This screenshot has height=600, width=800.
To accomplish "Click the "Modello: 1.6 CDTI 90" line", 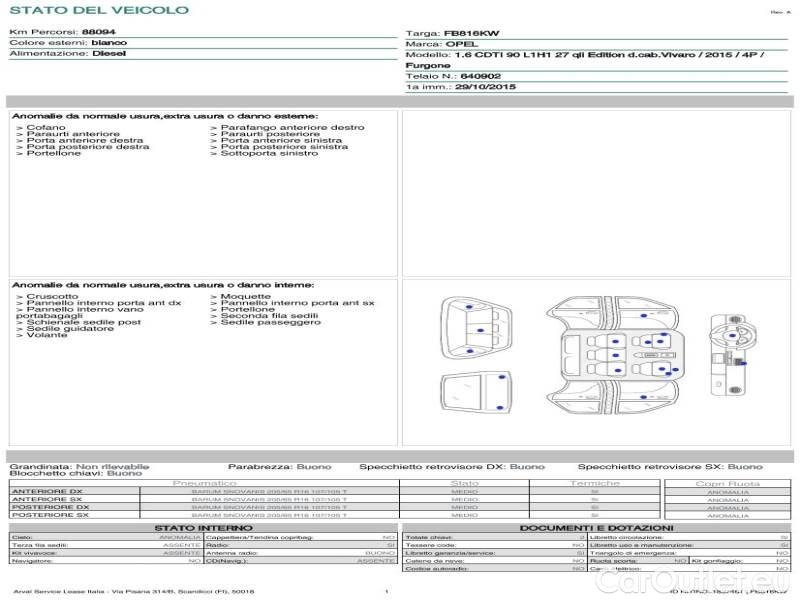I will click(584, 60).
